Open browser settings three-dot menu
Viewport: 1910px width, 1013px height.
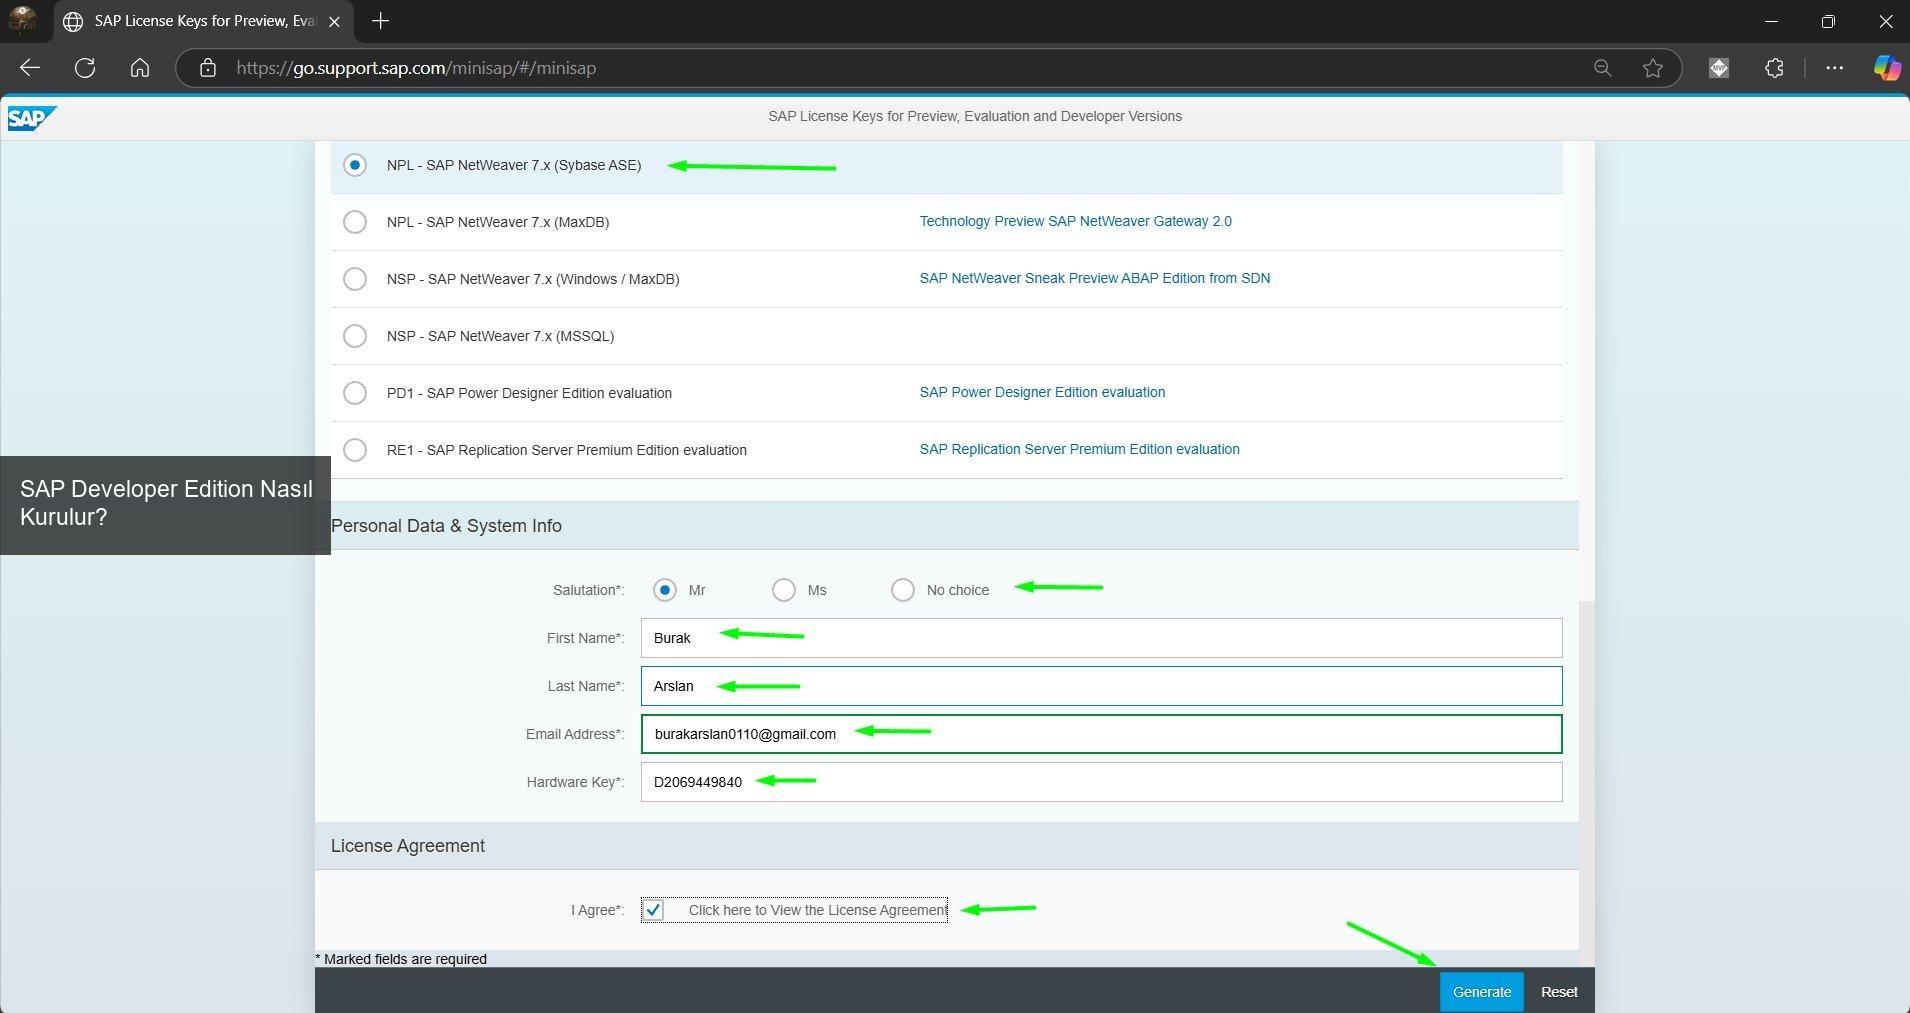pyautogui.click(x=1834, y=68)
